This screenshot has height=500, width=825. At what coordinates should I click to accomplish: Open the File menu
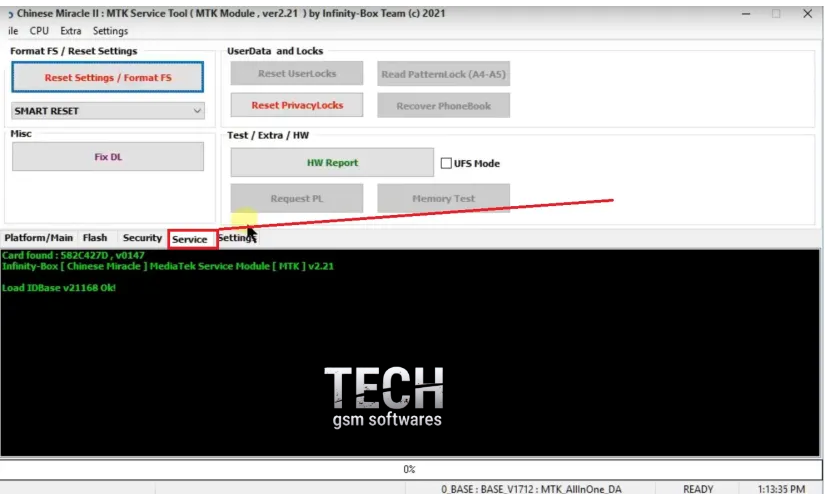coord(13,31)
